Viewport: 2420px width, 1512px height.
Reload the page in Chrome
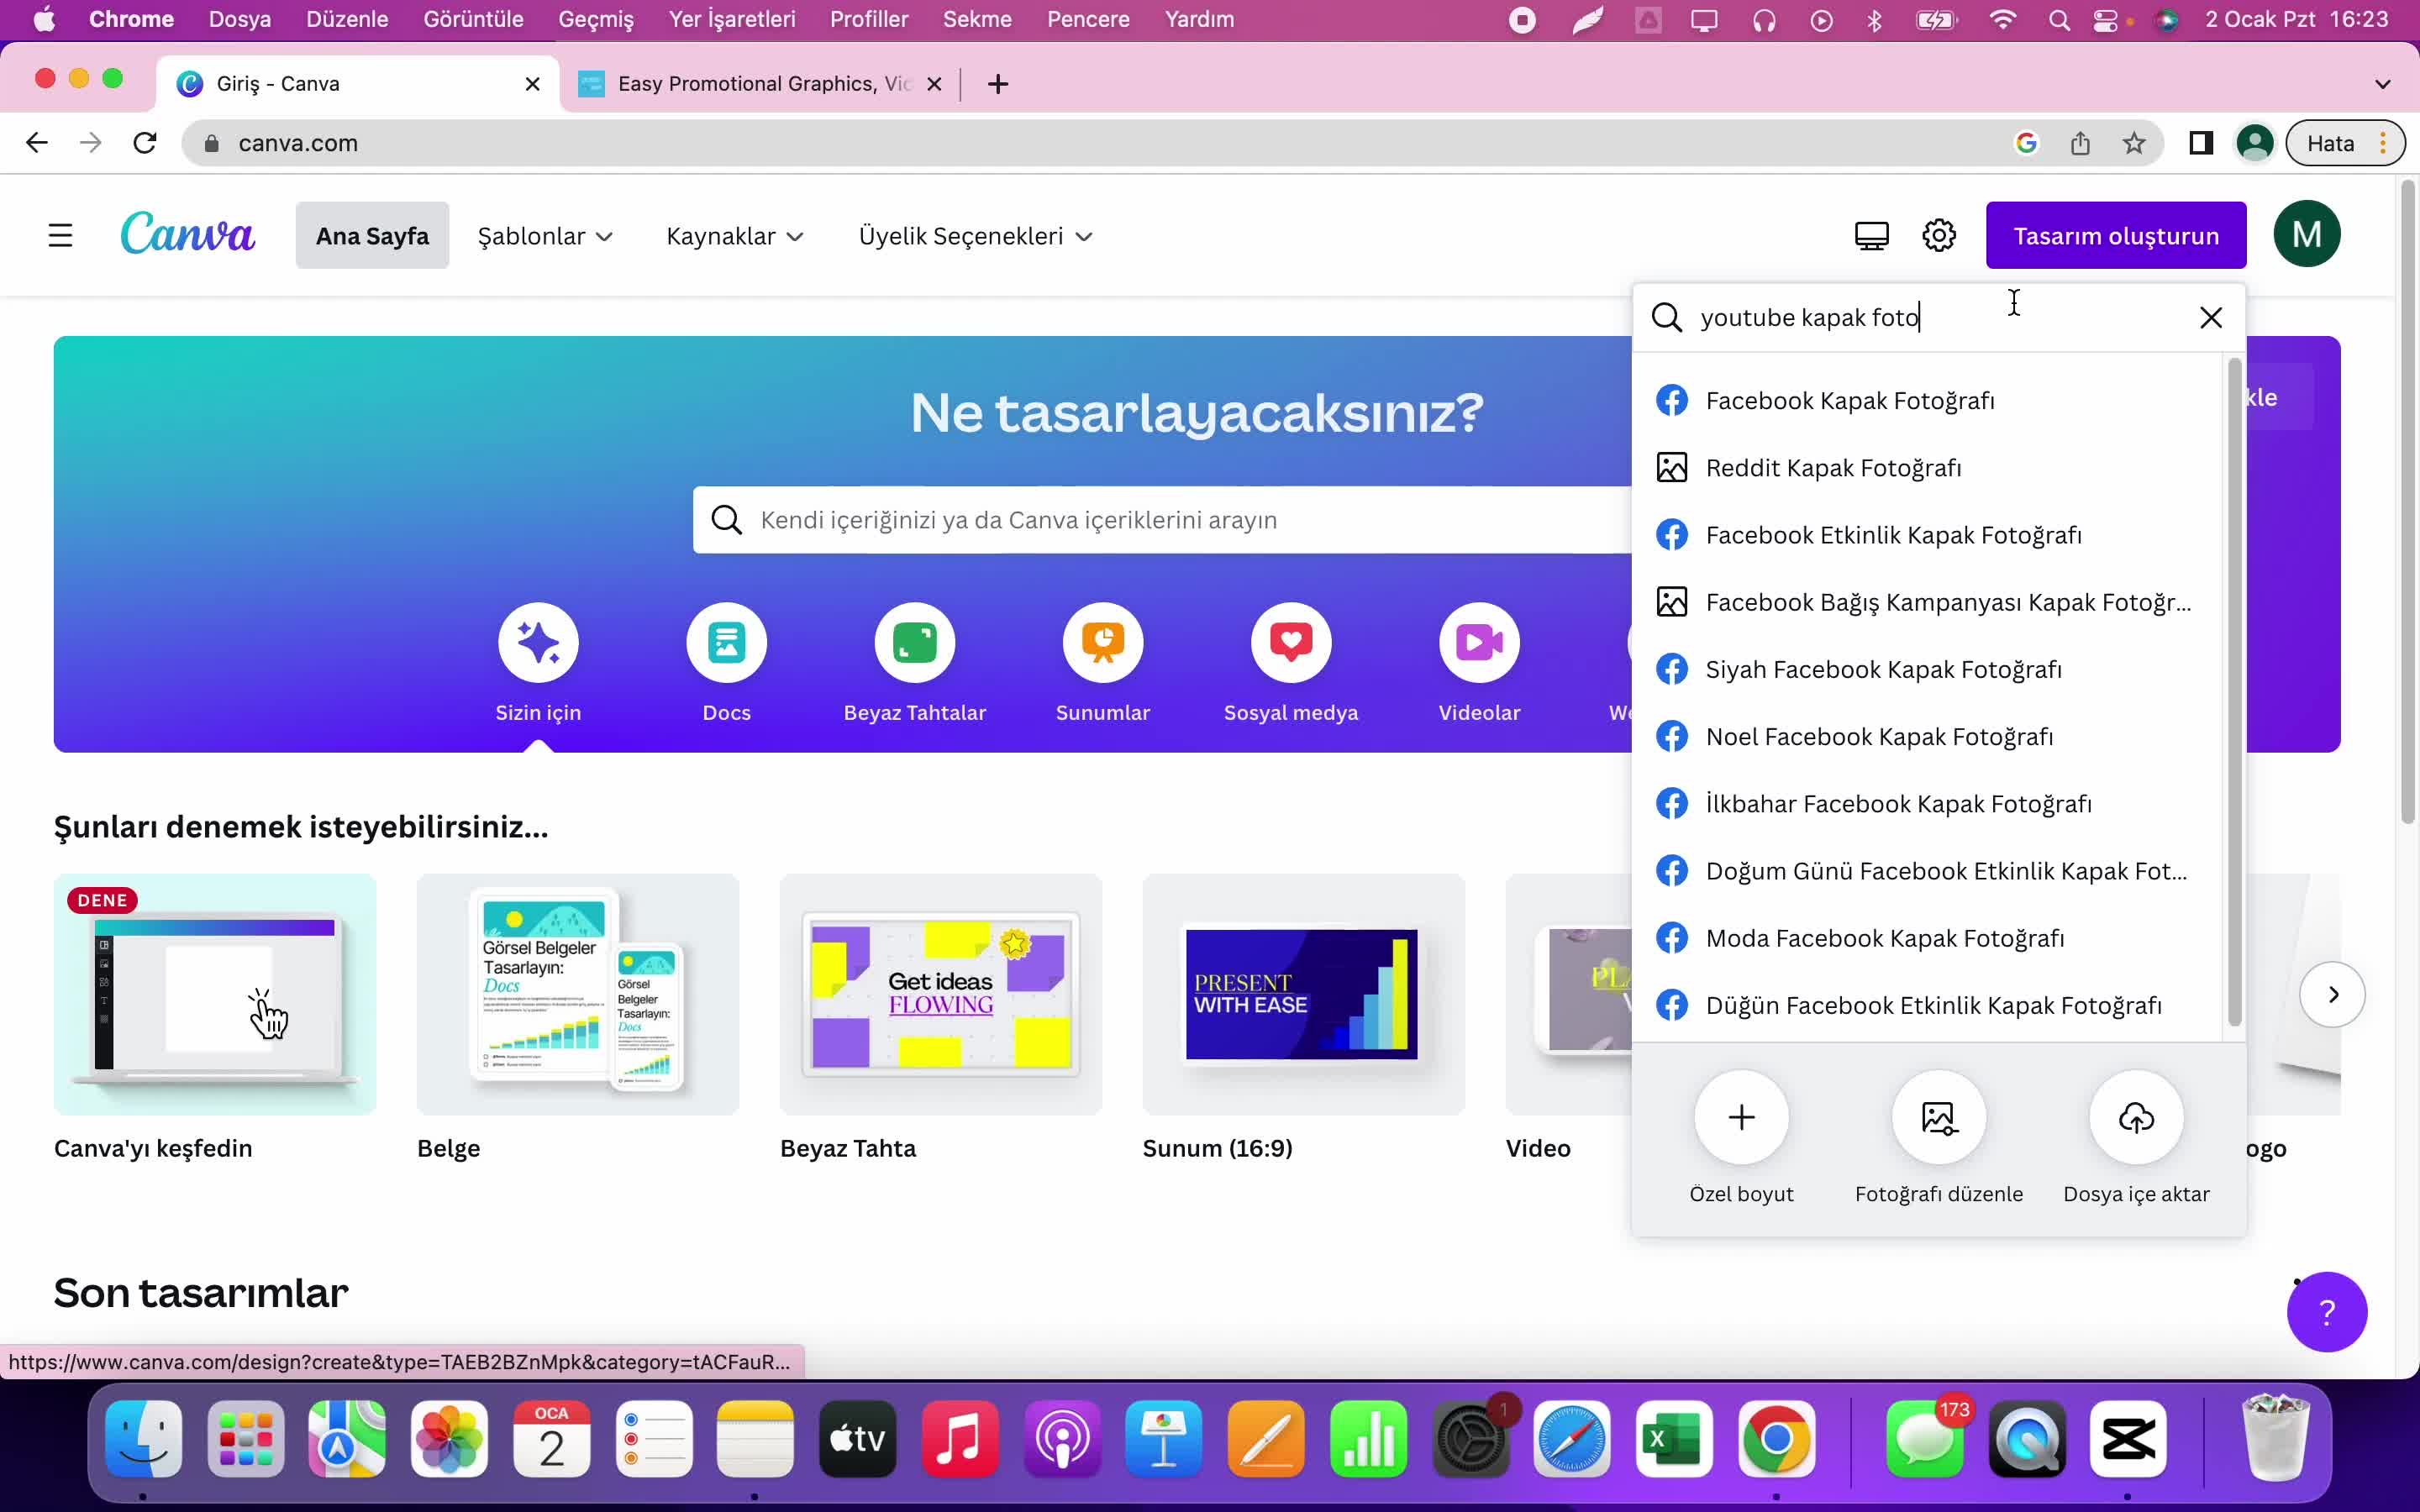click(145, 143)
